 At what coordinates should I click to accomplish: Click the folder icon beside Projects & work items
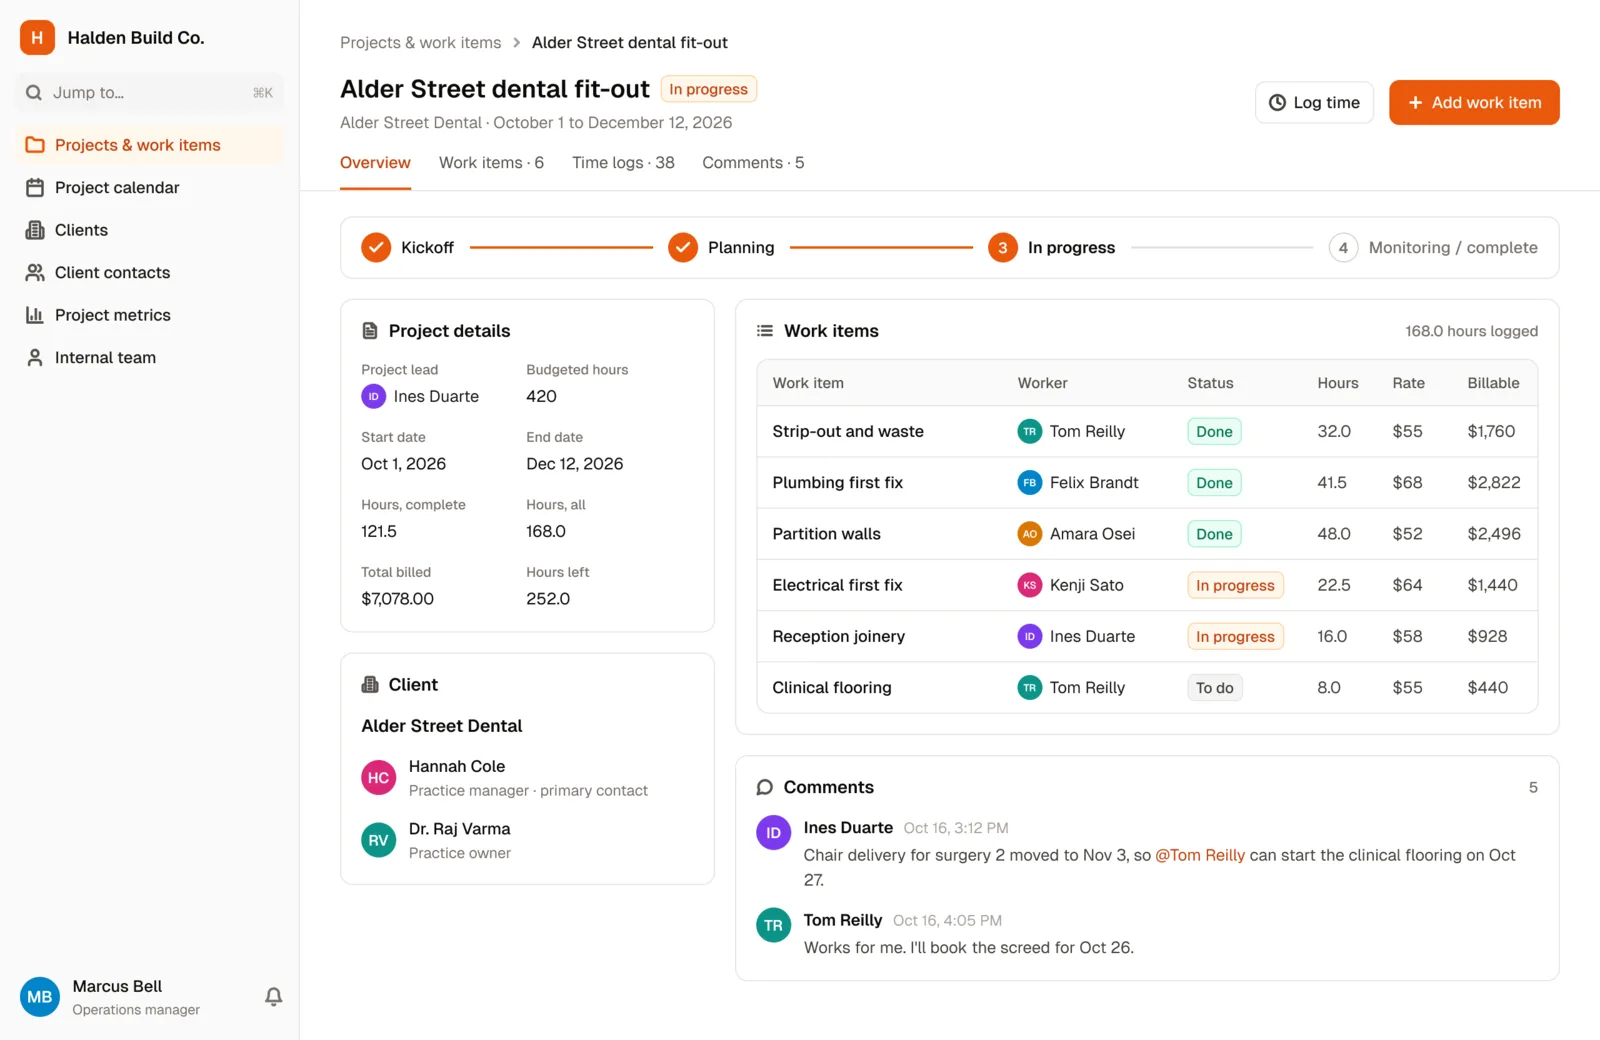(x=35, y=145)
